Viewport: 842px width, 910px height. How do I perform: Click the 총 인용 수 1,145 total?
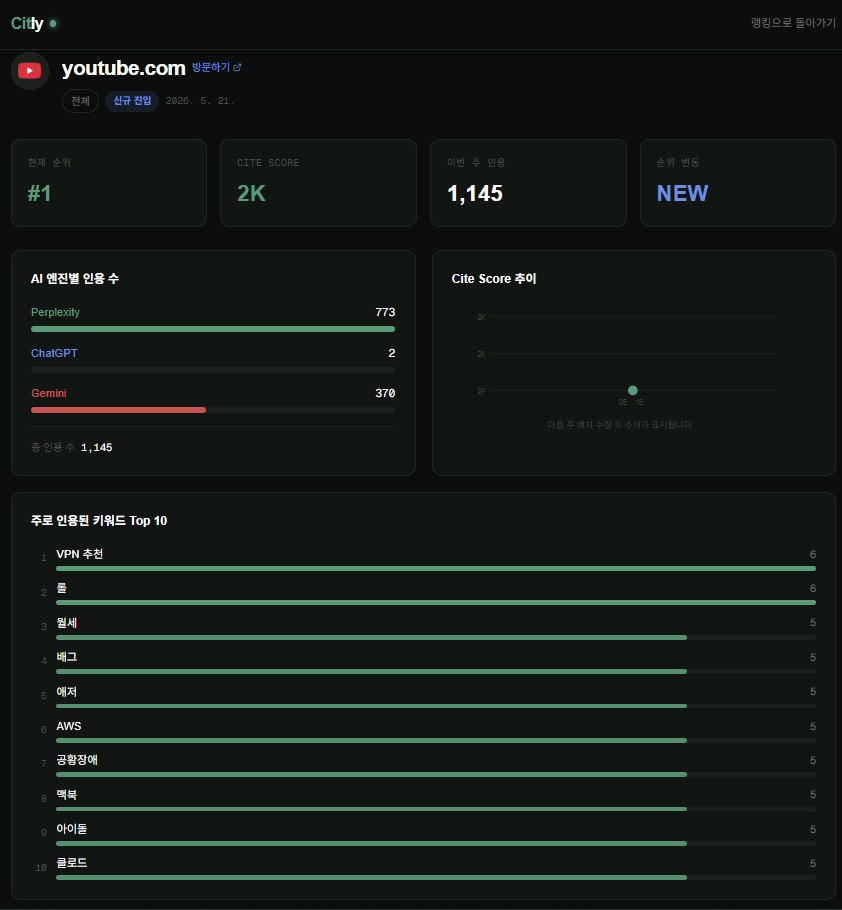71,447
